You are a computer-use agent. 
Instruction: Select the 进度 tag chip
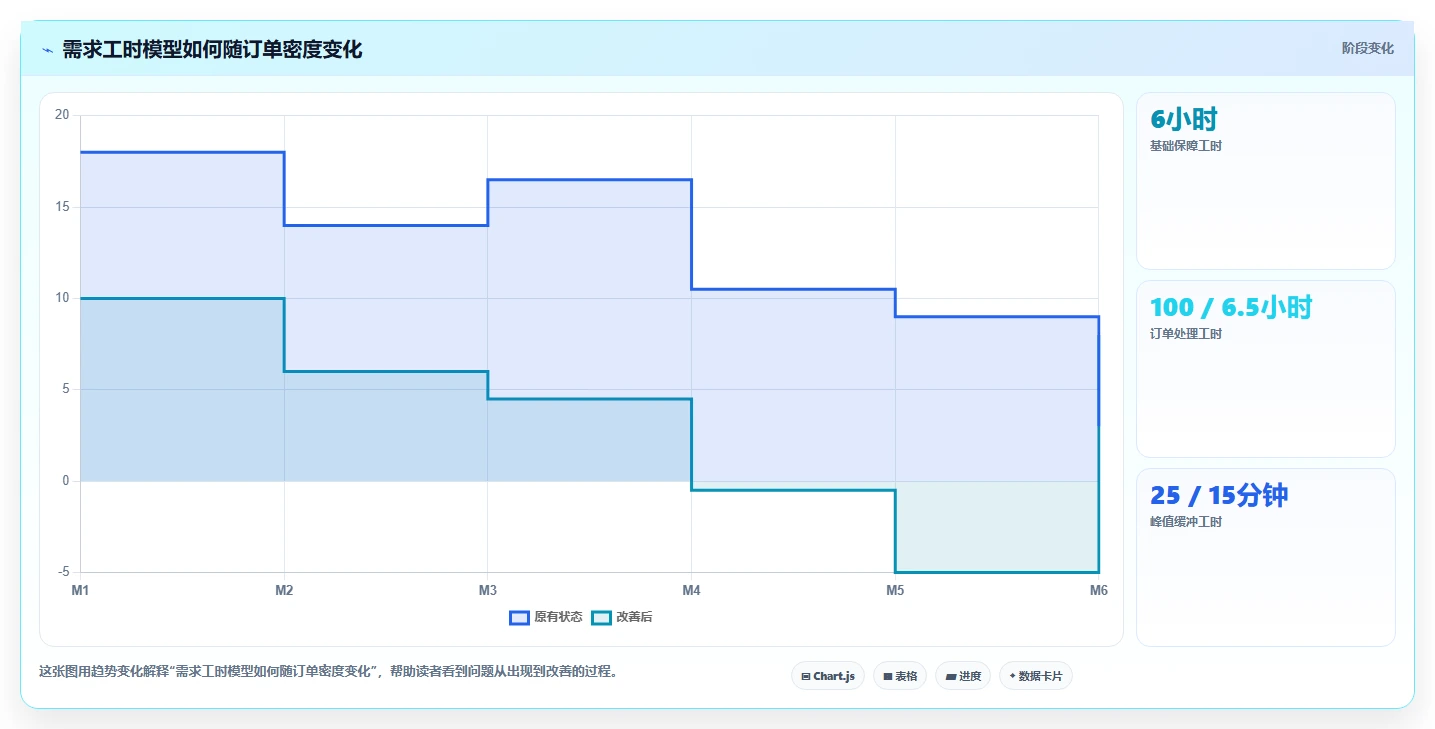click(x=963, y=676)
